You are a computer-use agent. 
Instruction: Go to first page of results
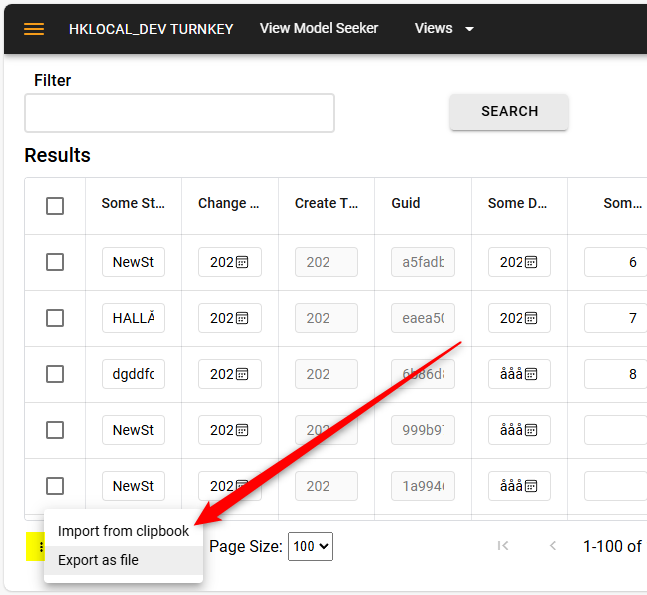point(503,546)
